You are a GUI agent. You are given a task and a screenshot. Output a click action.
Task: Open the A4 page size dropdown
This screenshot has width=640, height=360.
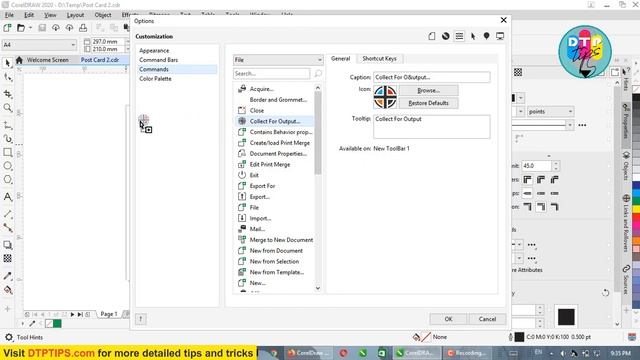pos(39,44)
